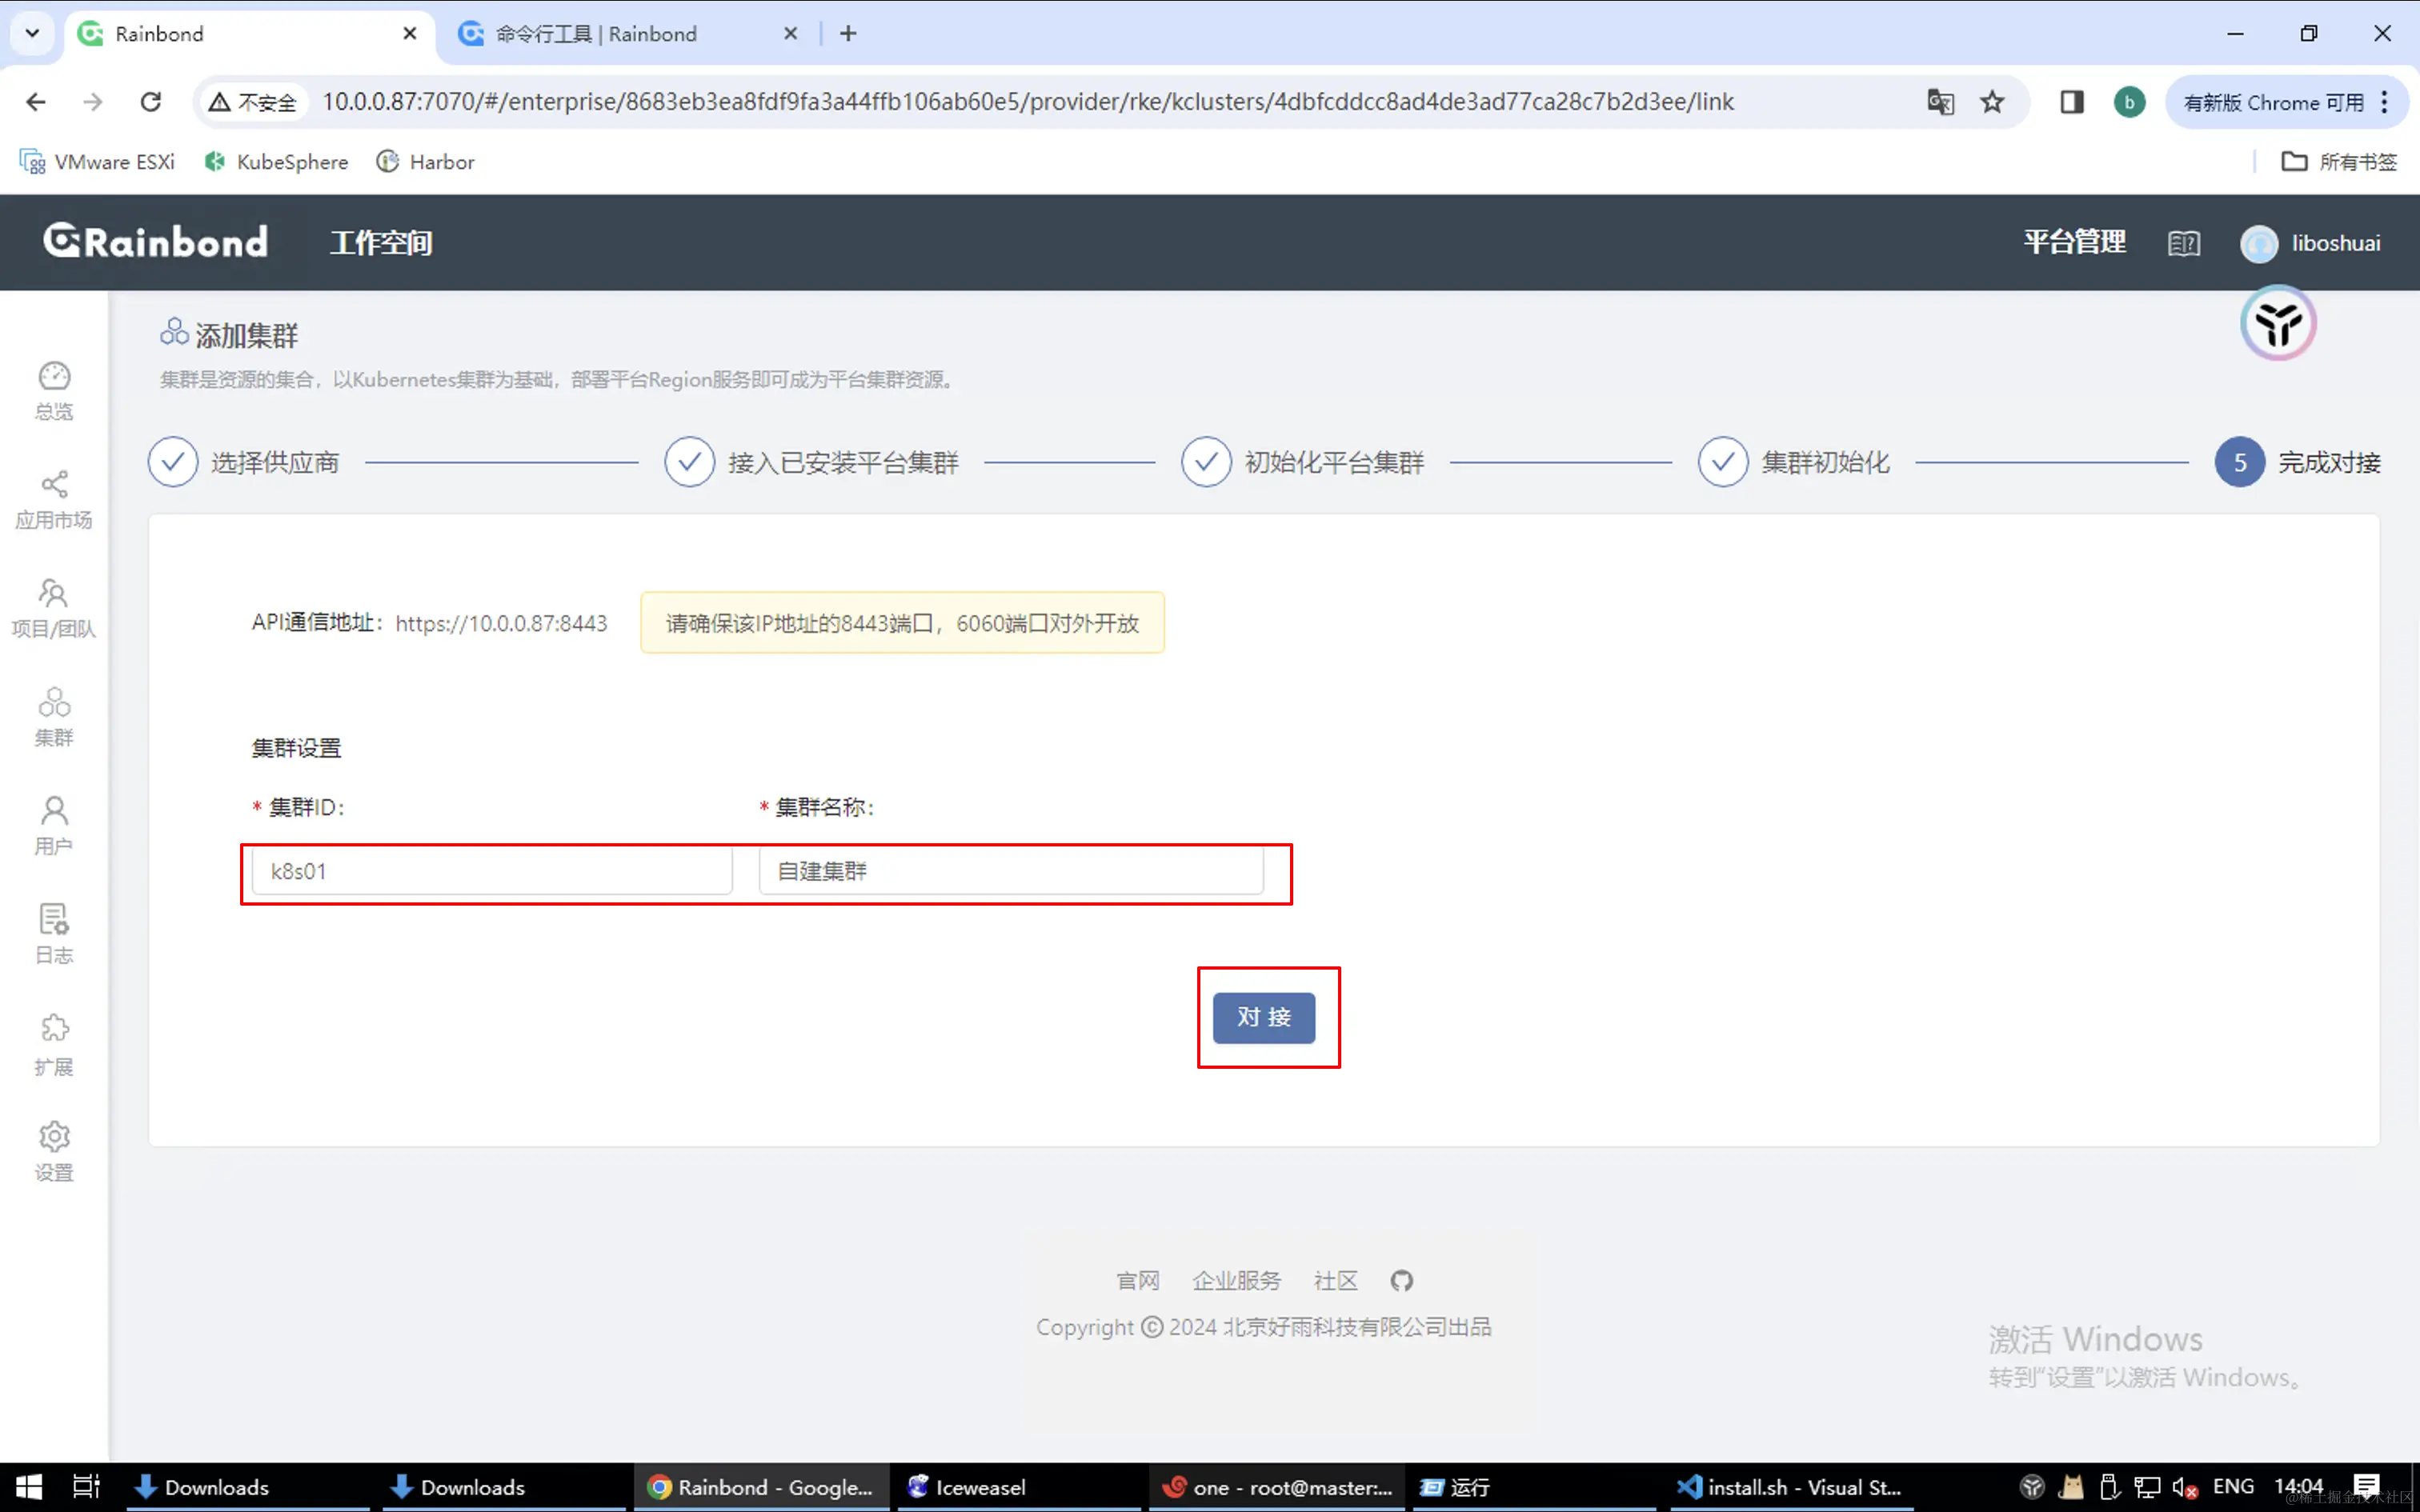The width and height of the screenshot is (2420, 1512).
Task: Open 集群 clusters sidebar icon
Action: 54,716
